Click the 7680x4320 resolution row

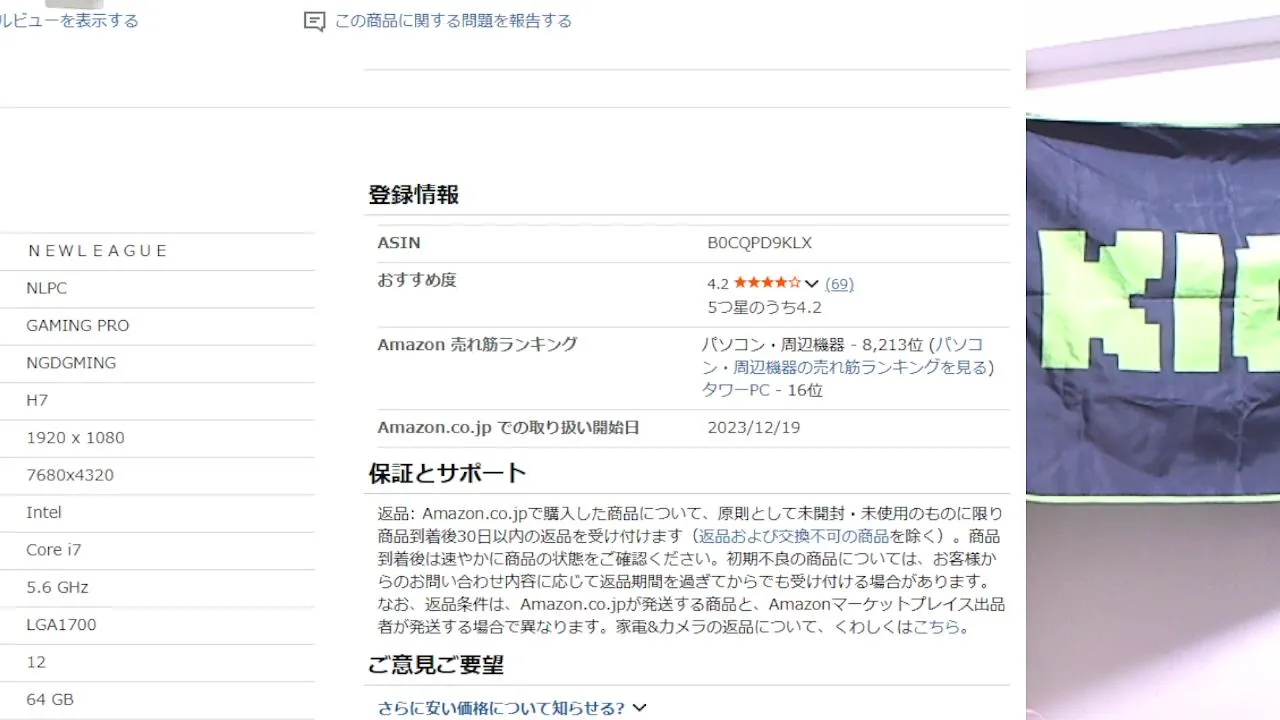(70, 475)
